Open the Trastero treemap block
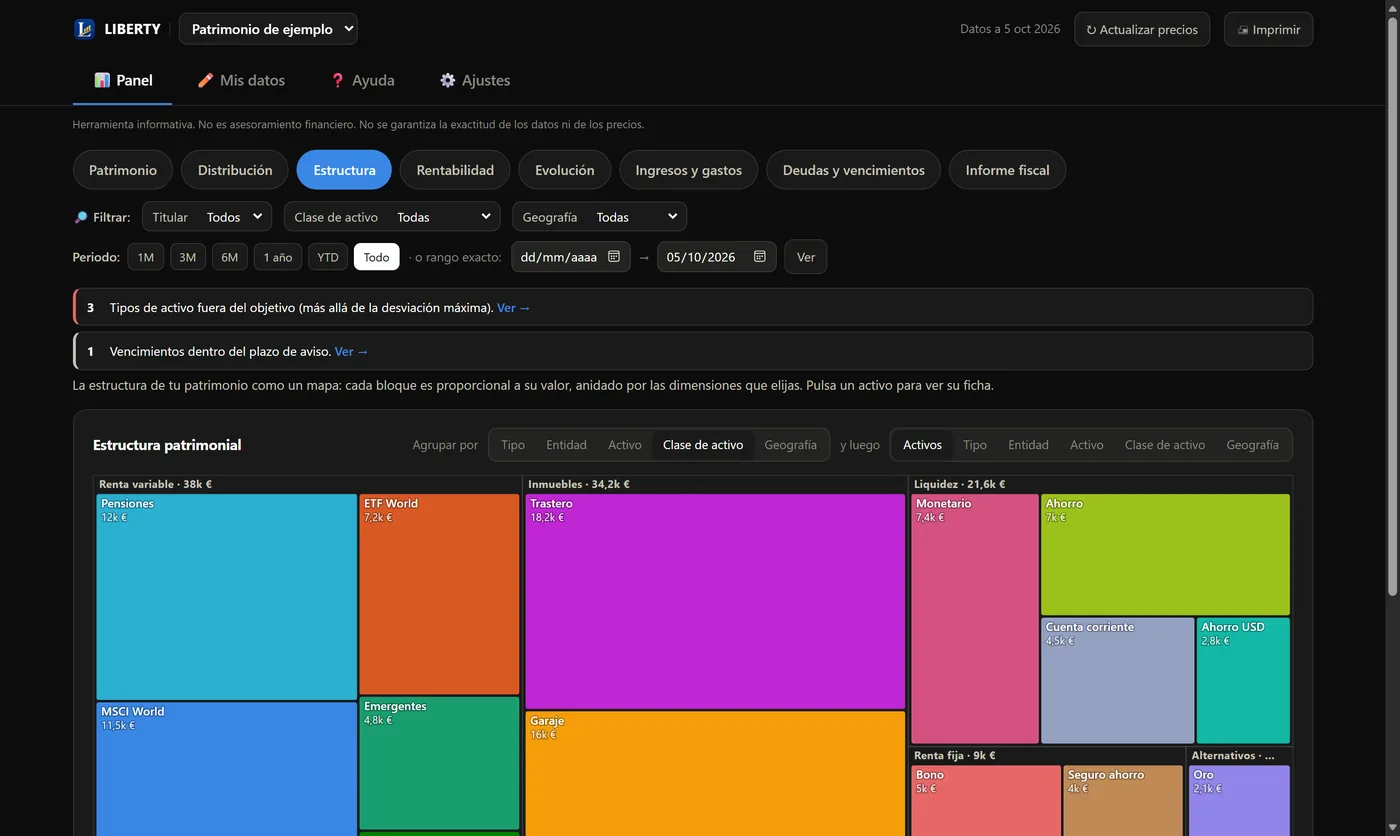This screenshot has height=836, width=1400. [x=715, y=601]
